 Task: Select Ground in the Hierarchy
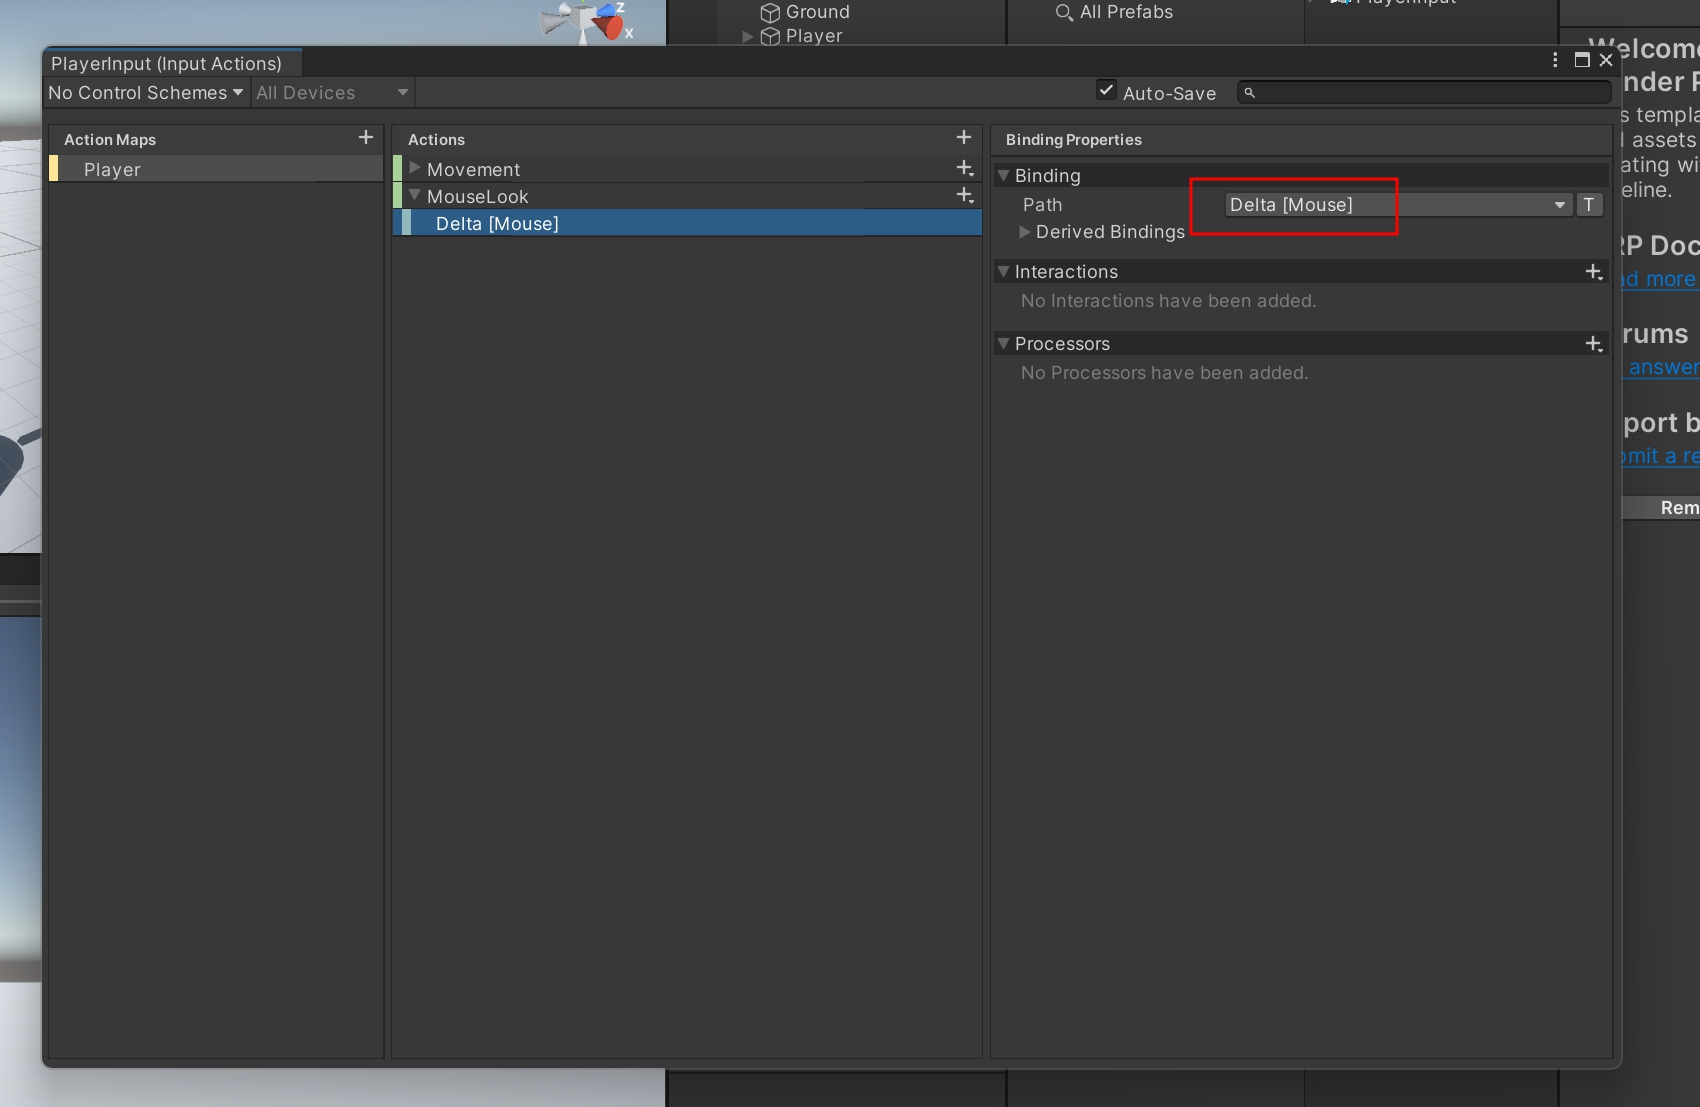(x=818, y=12)
